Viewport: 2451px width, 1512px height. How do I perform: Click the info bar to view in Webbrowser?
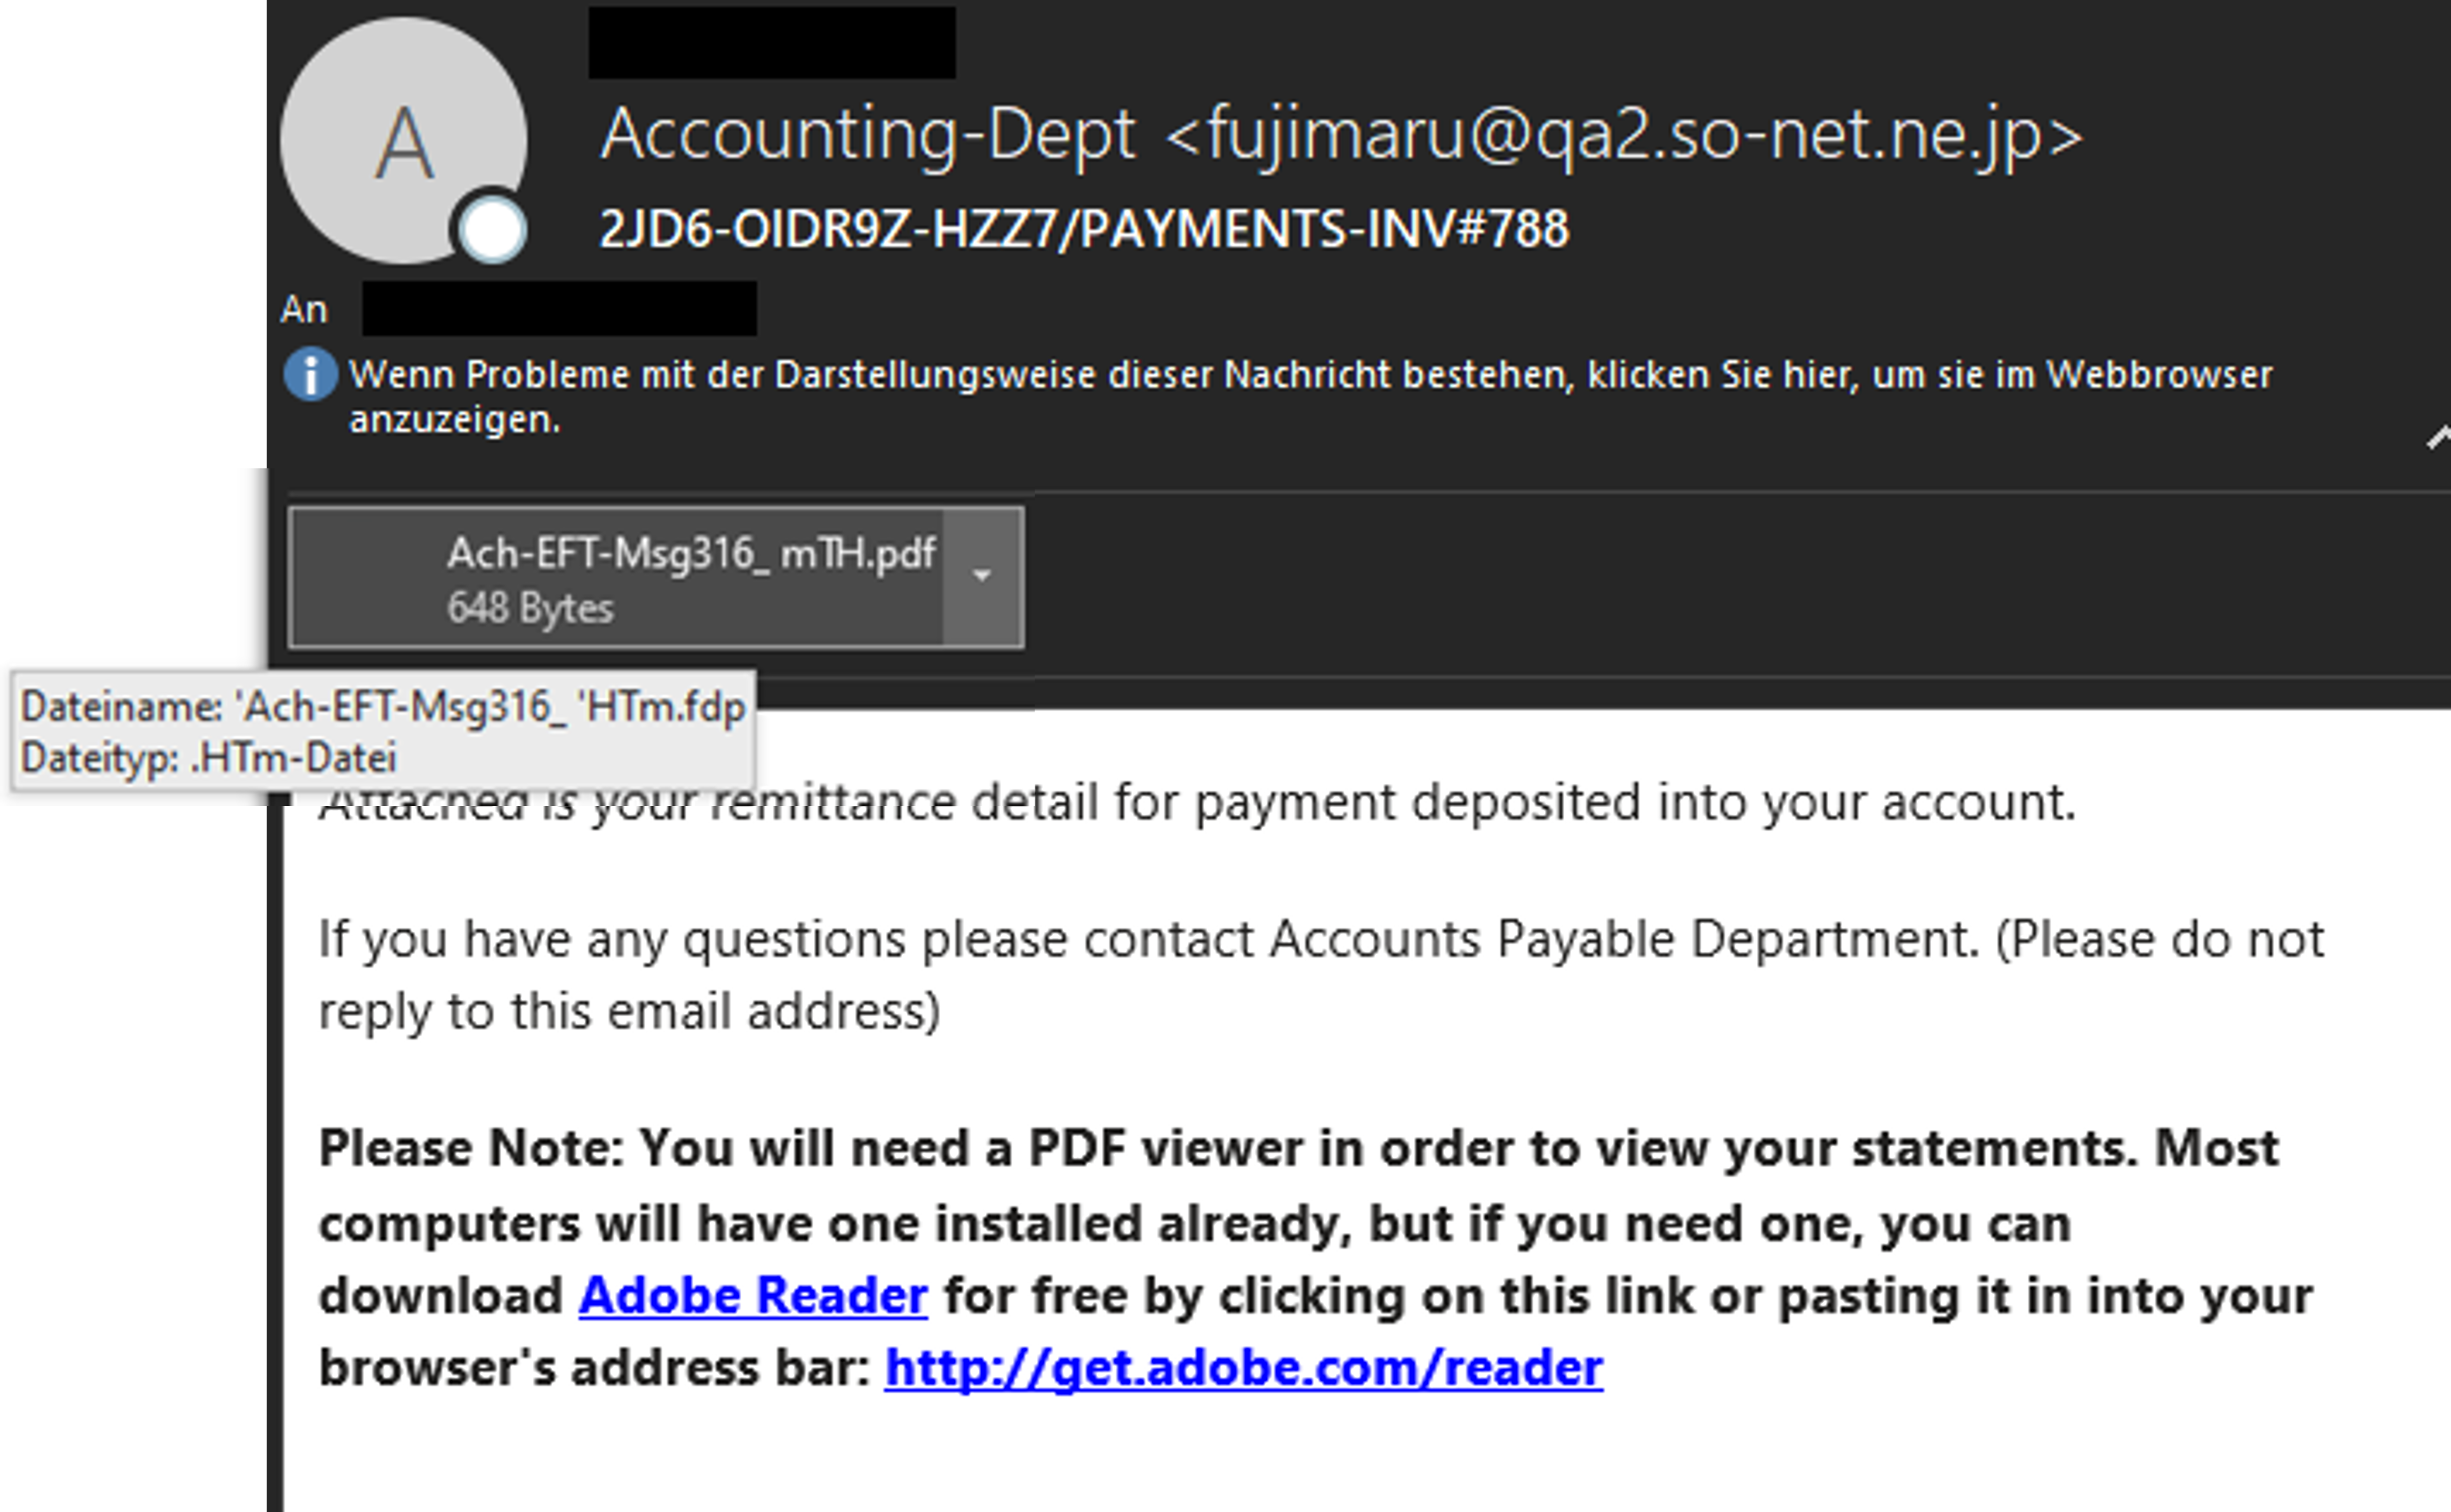1310,396
